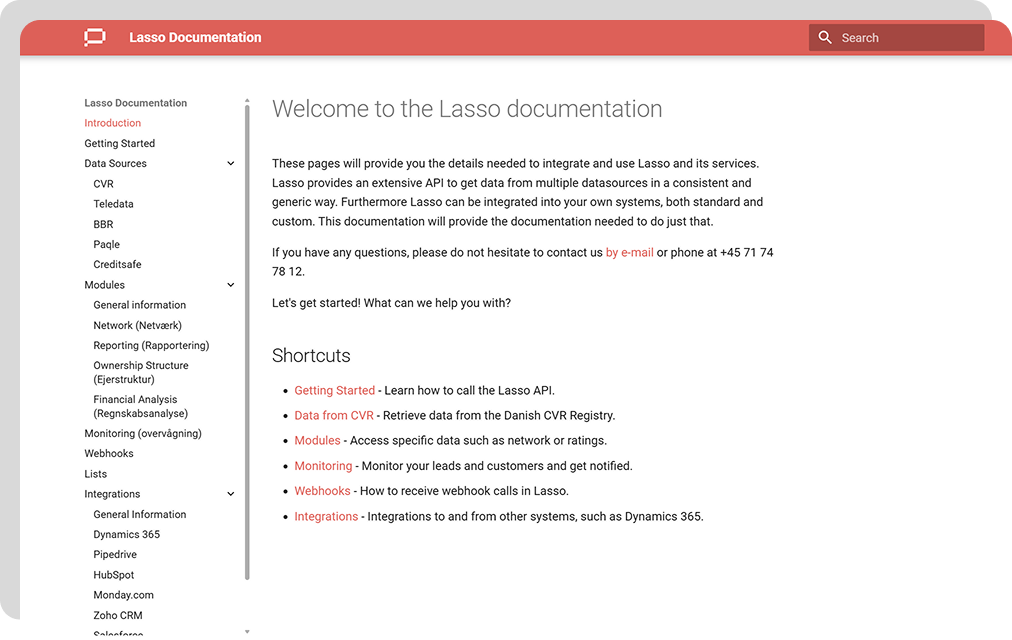Click the Lasso logo icon in header
This screenshot has width=1012, height=640.
(95, 38)
